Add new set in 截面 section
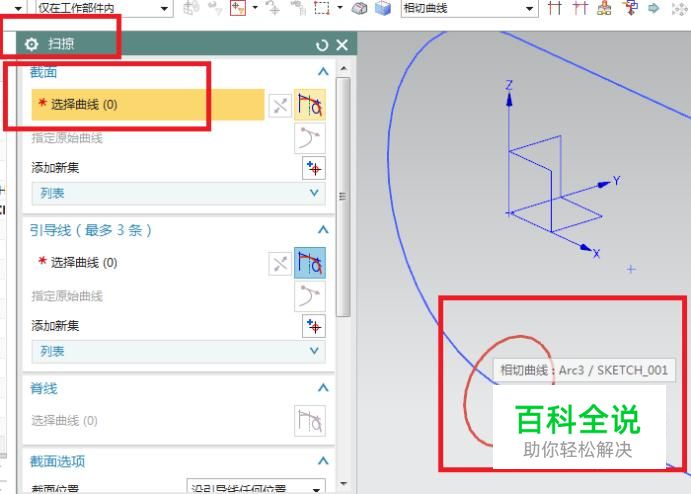The image size is (691, 494). pyautogui.click(x=314, y=168)
